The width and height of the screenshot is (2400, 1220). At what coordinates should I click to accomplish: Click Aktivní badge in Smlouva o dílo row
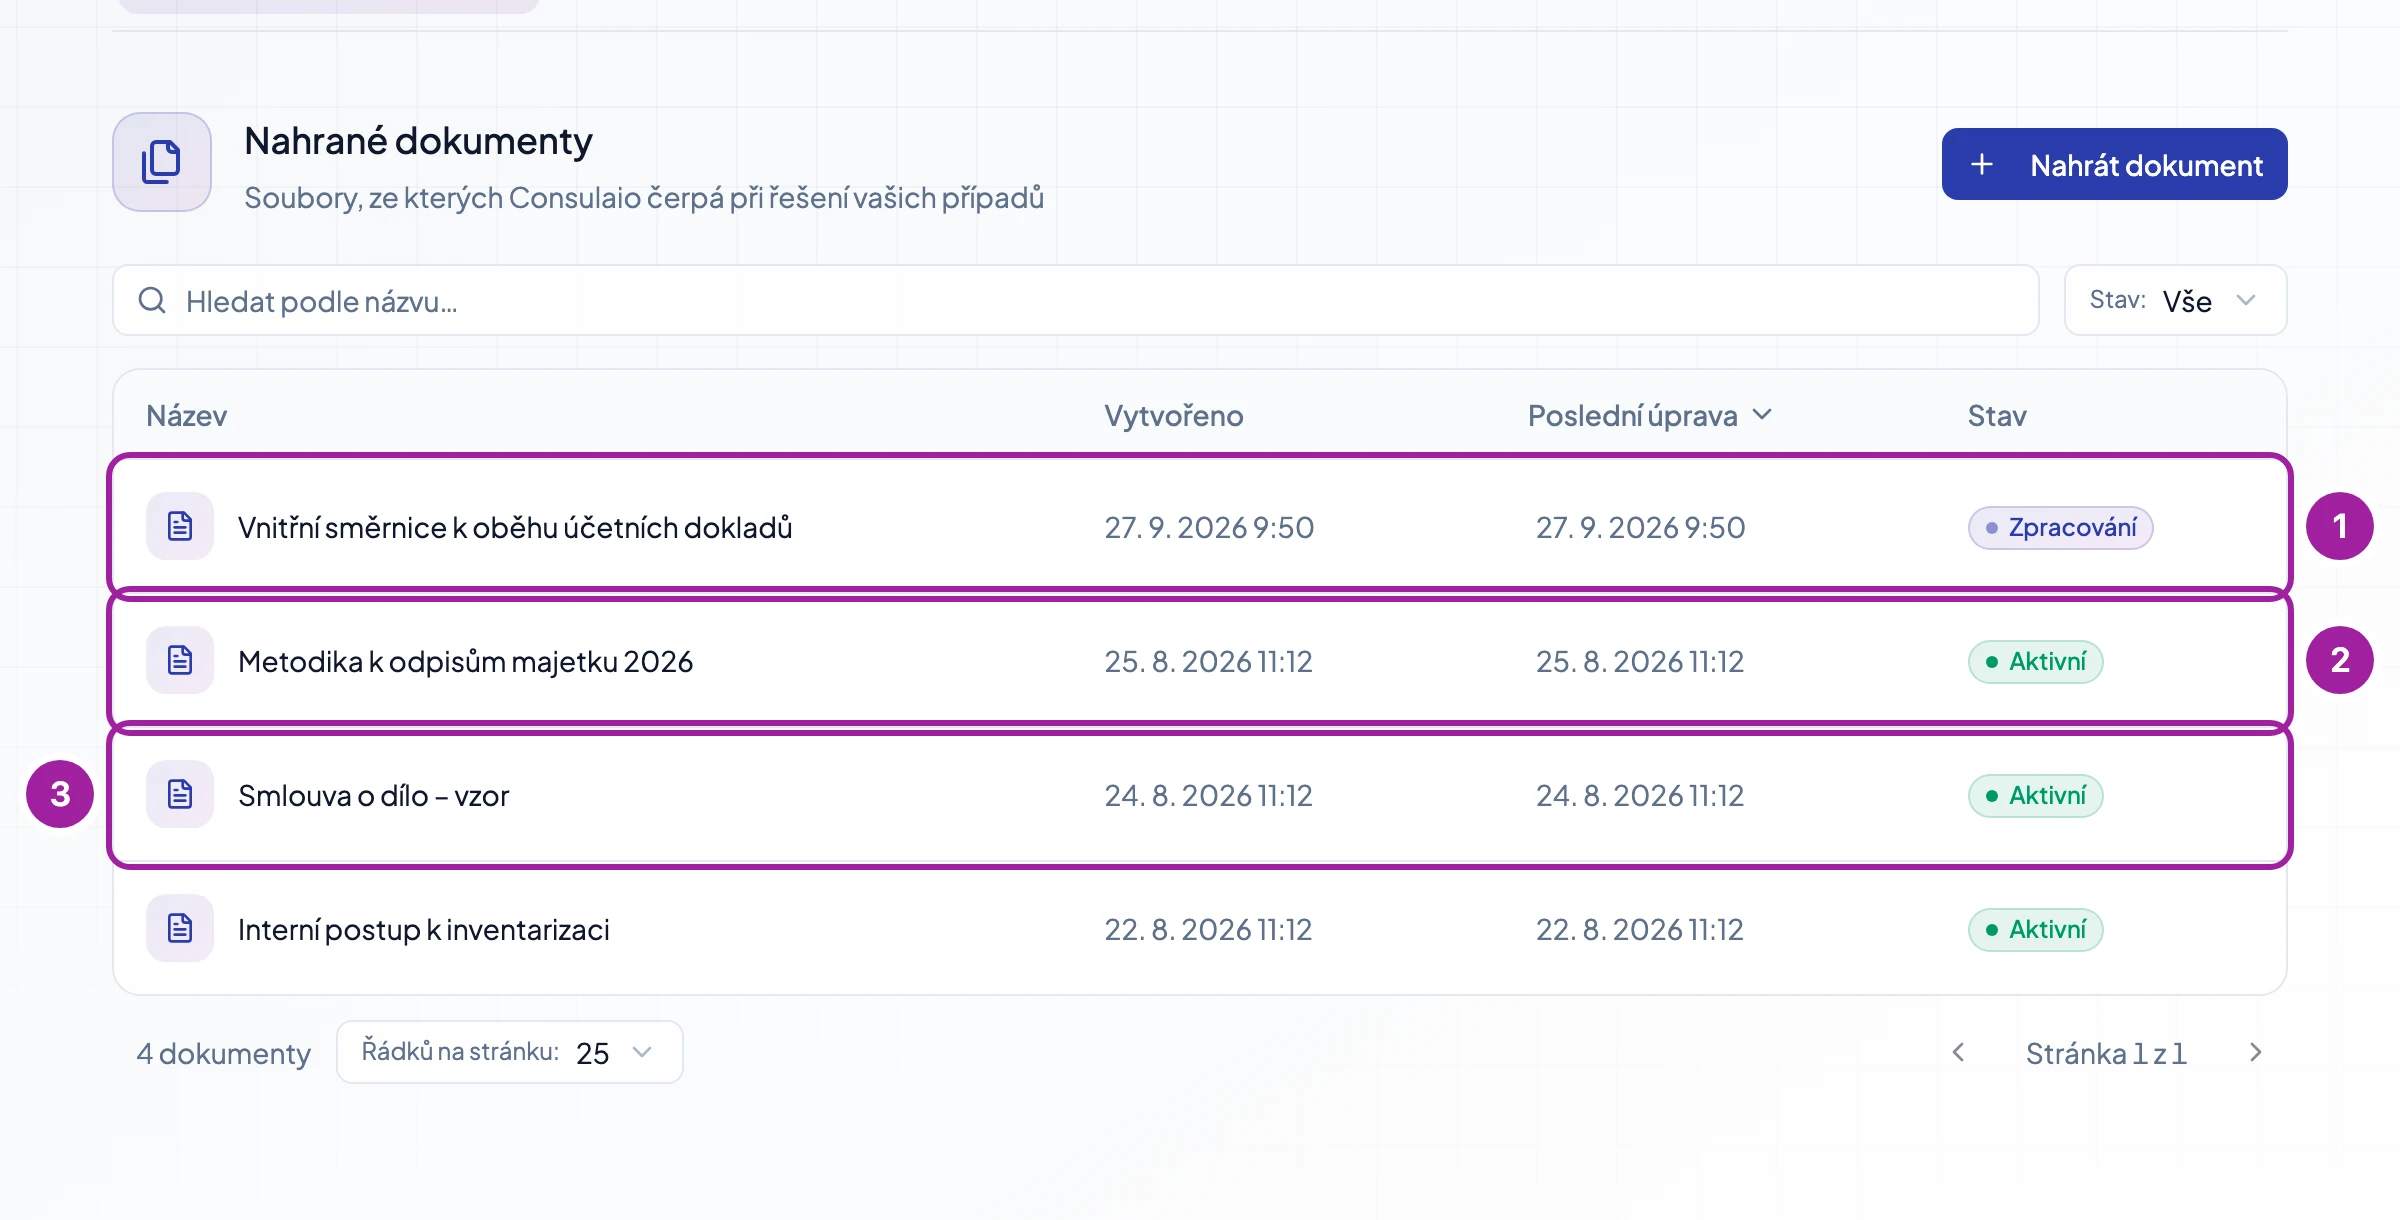[x=2036, y=795]
